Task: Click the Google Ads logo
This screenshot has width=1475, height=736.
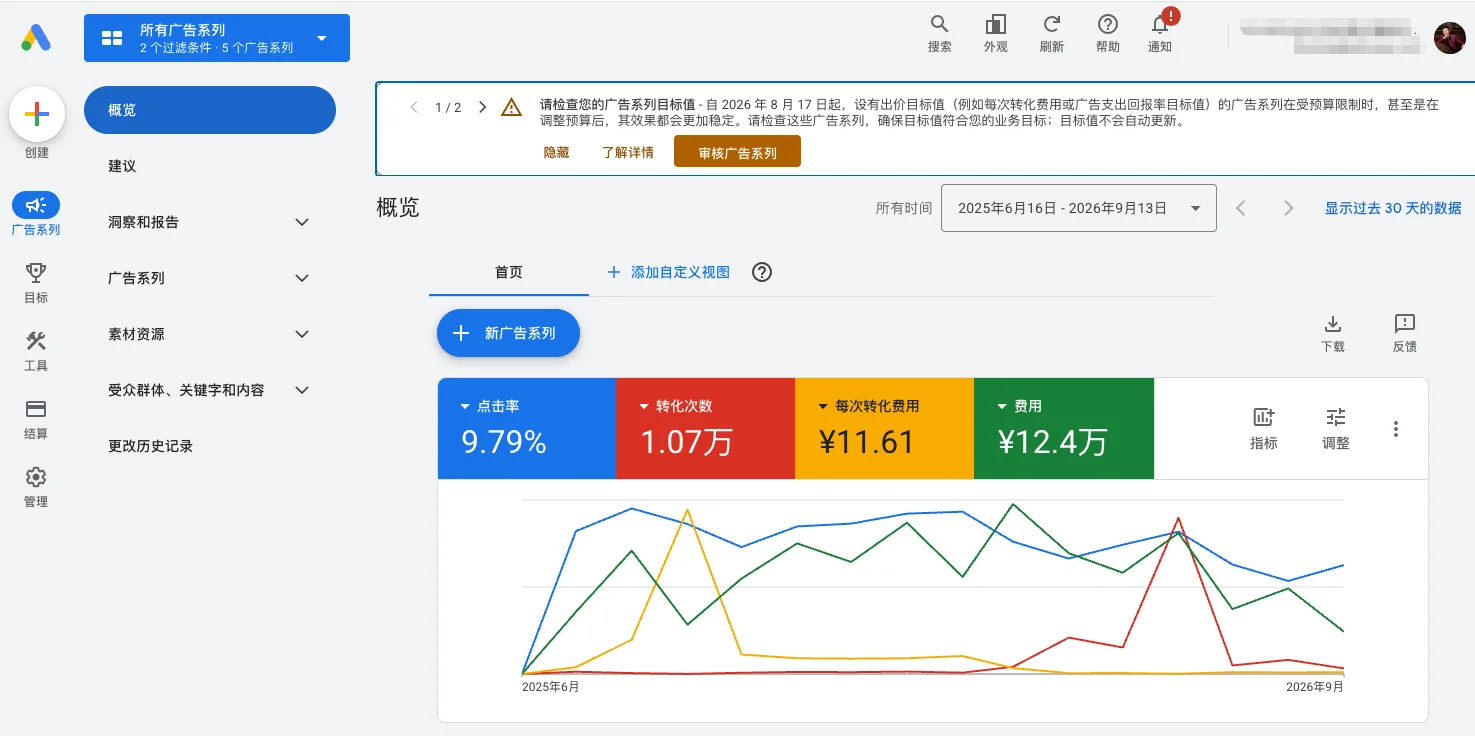Action: pyautogui.click(x=36, y=38)
